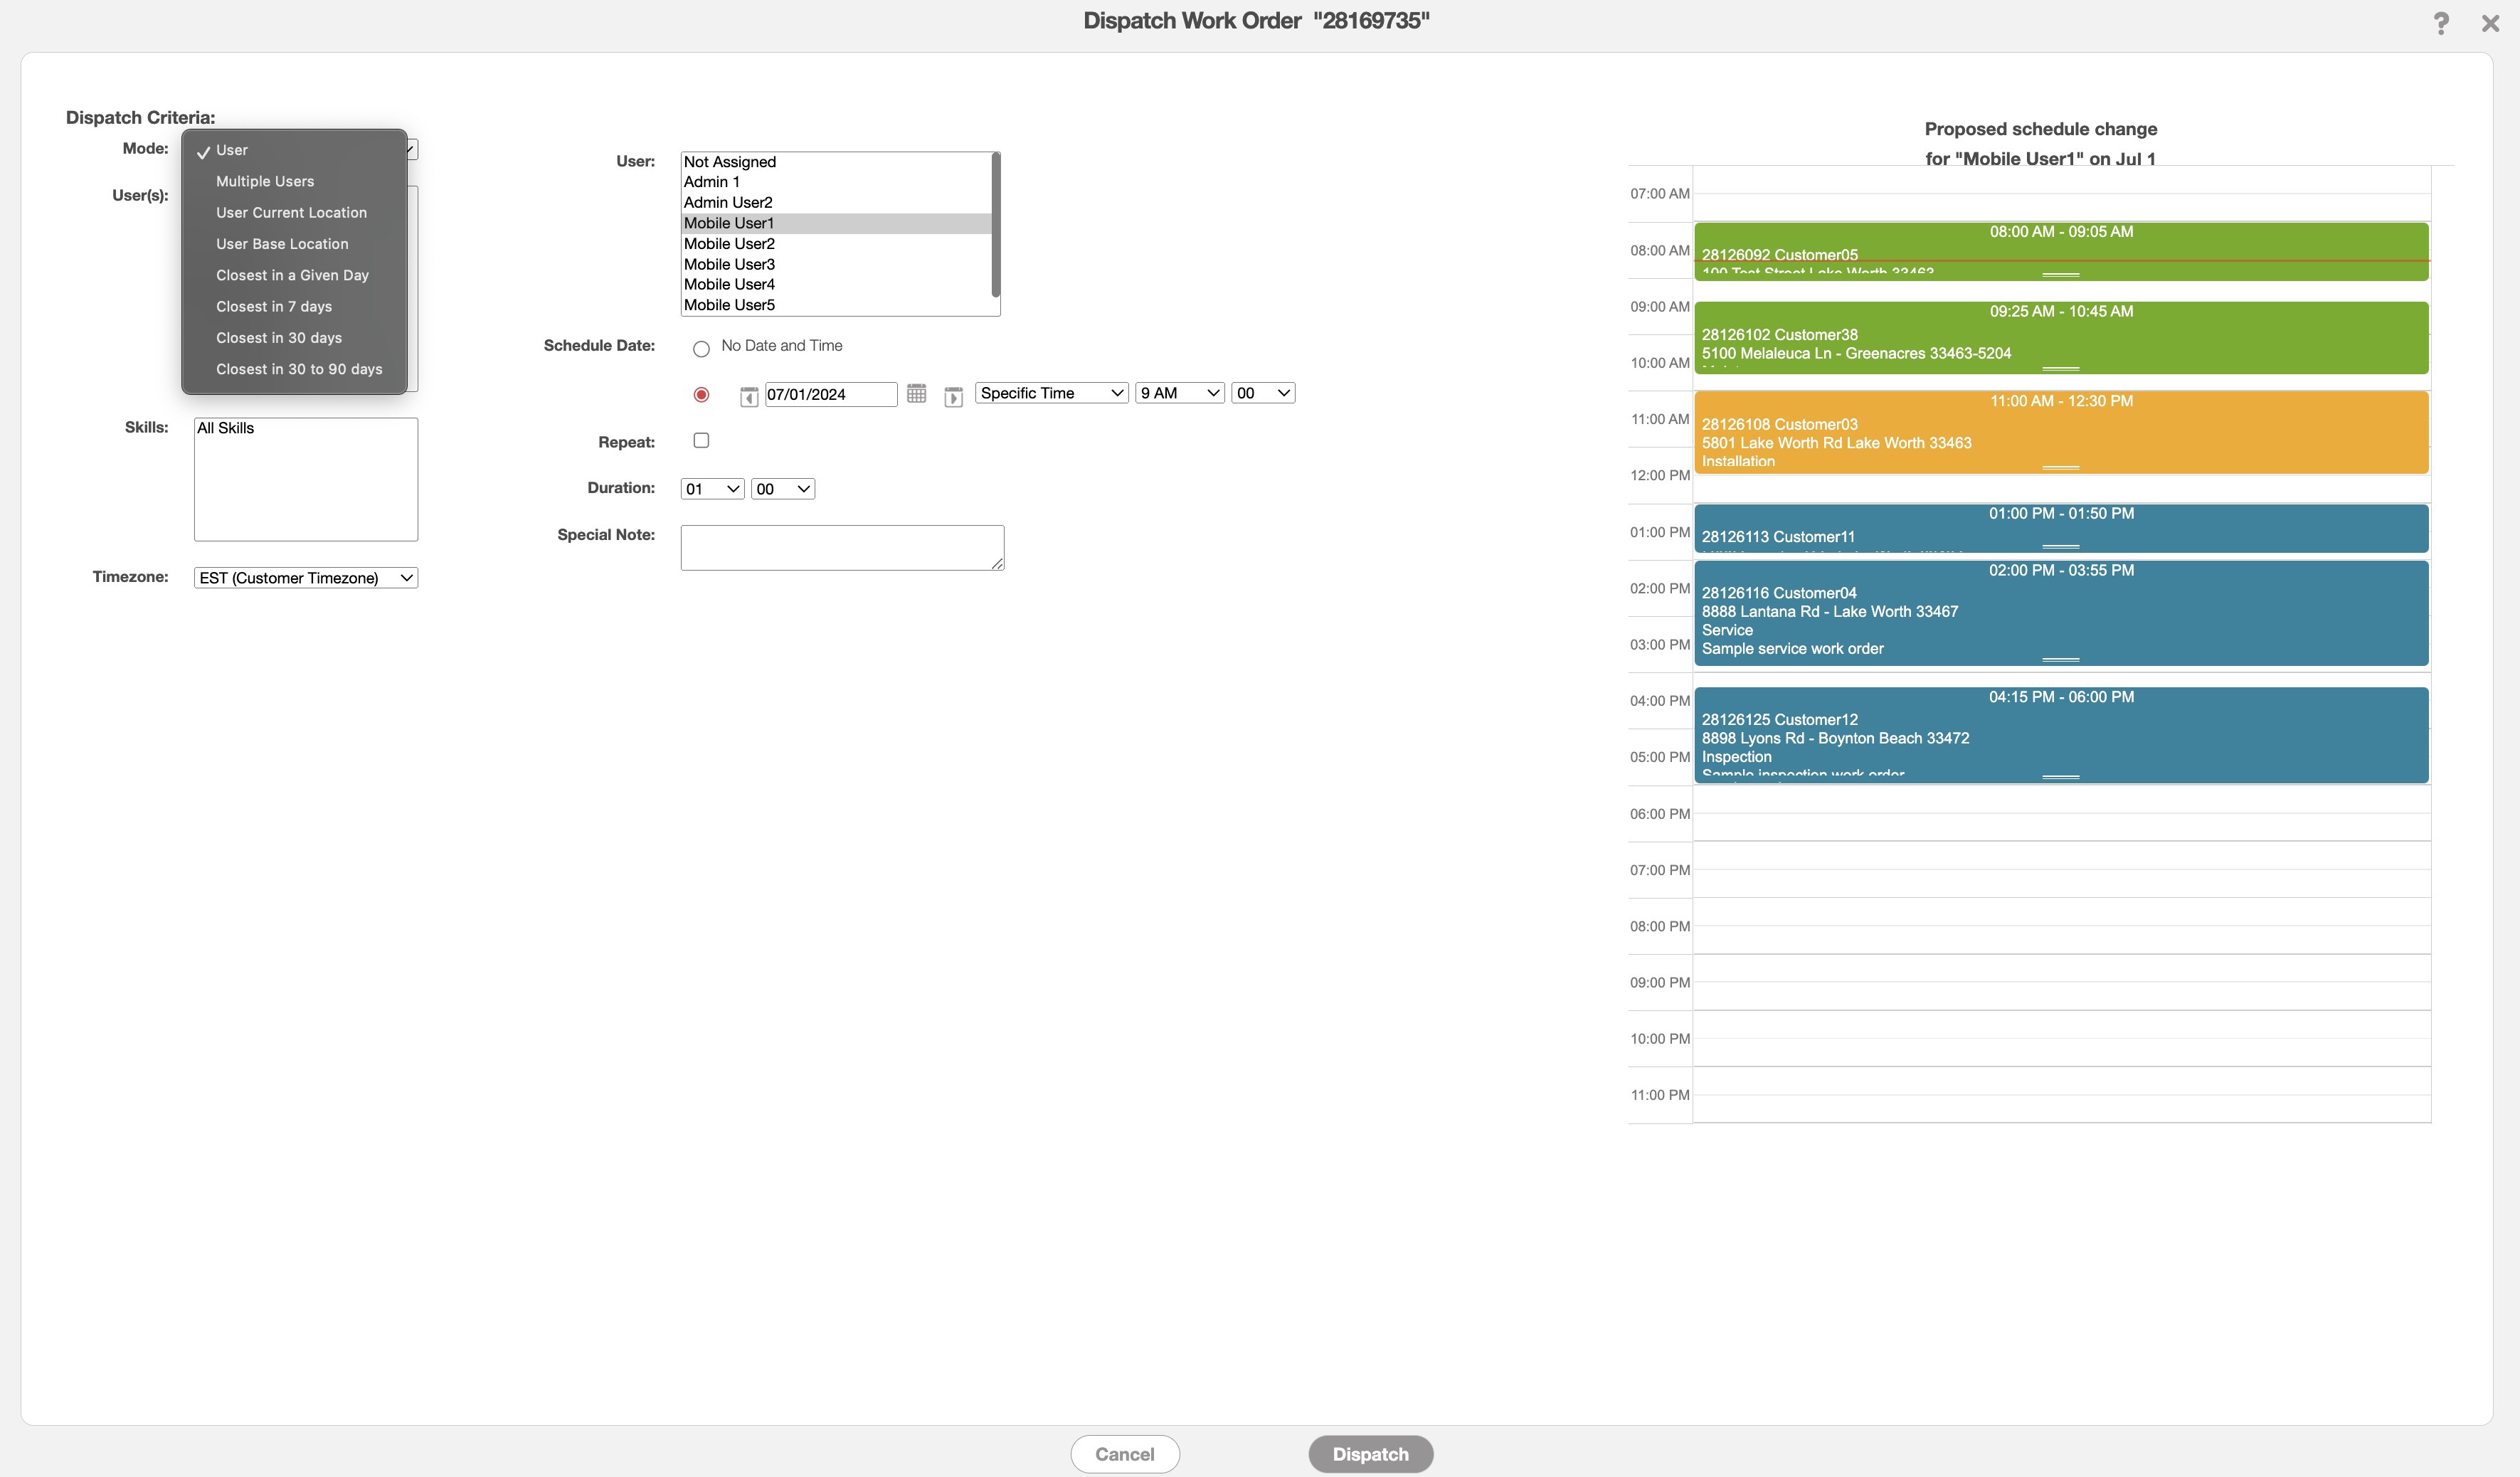Expand the Timezone EST dropdown

(305, 578)
